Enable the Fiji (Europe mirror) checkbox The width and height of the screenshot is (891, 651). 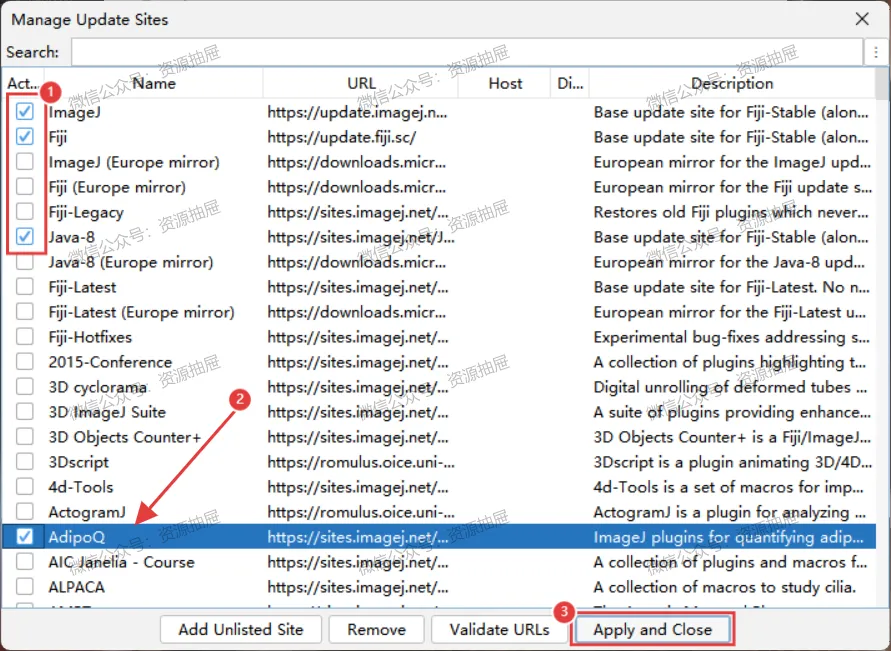coord(24,187)
